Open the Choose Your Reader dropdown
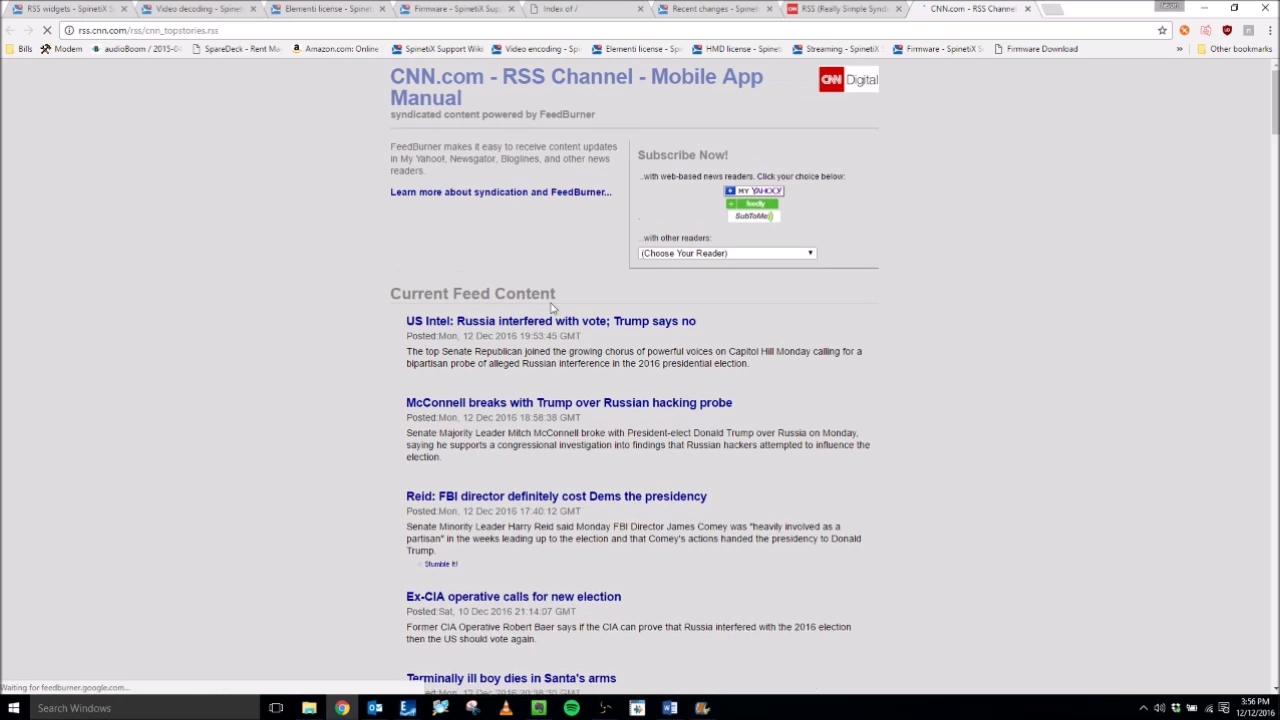 (x=727, y=253)
